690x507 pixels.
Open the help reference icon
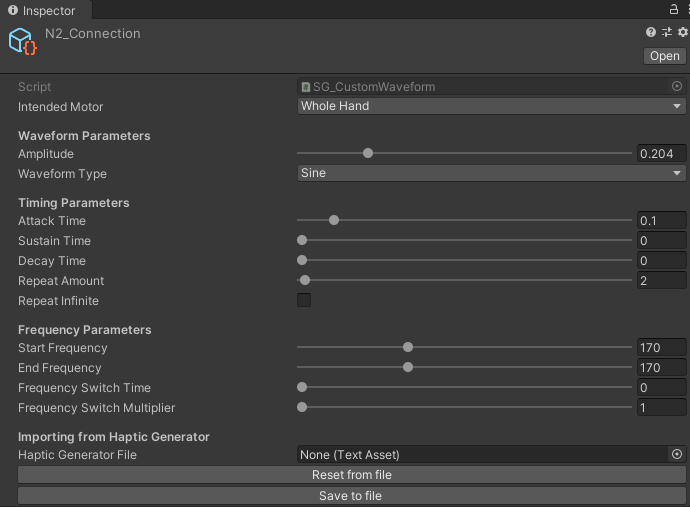(651, 33)
